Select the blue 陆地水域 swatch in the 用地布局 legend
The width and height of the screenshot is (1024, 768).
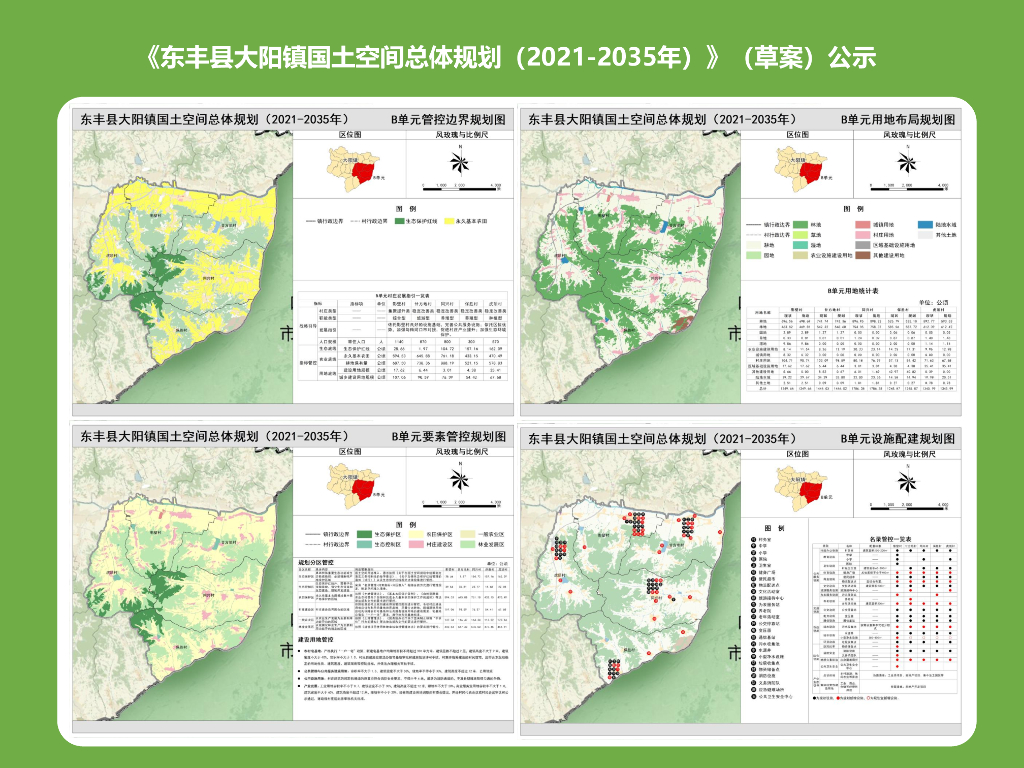pyautogui.click(x=925, y=225)
